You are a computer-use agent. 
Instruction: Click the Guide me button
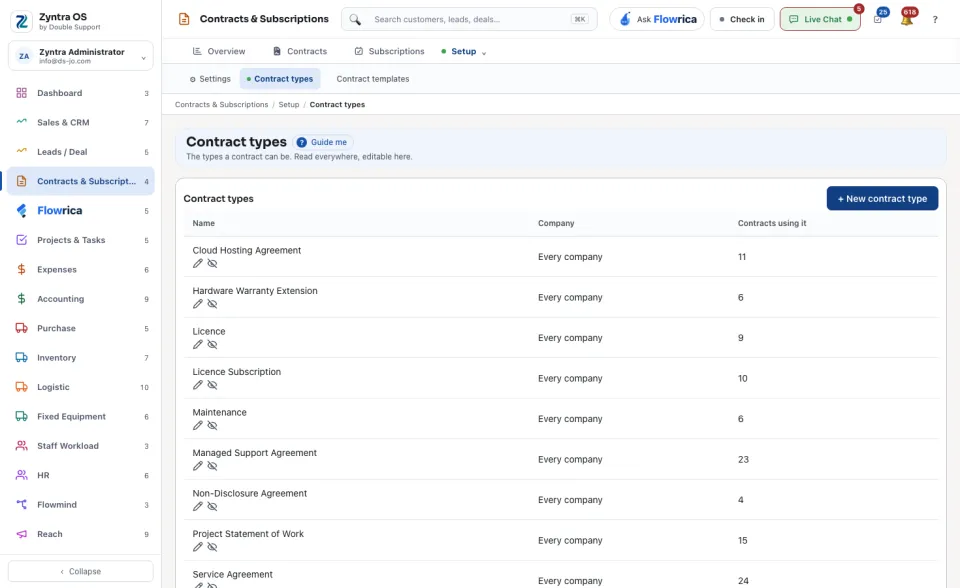(x=323, y=142)
